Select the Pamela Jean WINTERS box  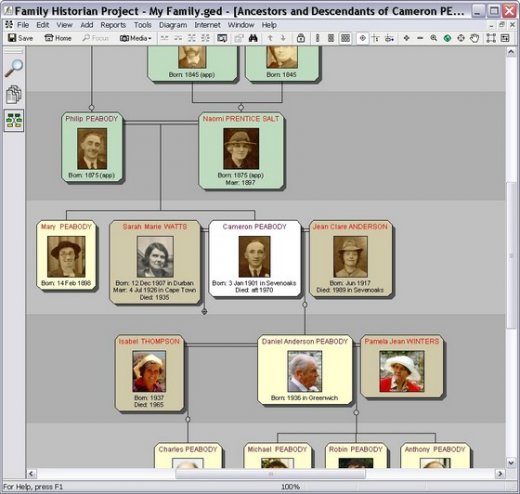coord(402,366)
